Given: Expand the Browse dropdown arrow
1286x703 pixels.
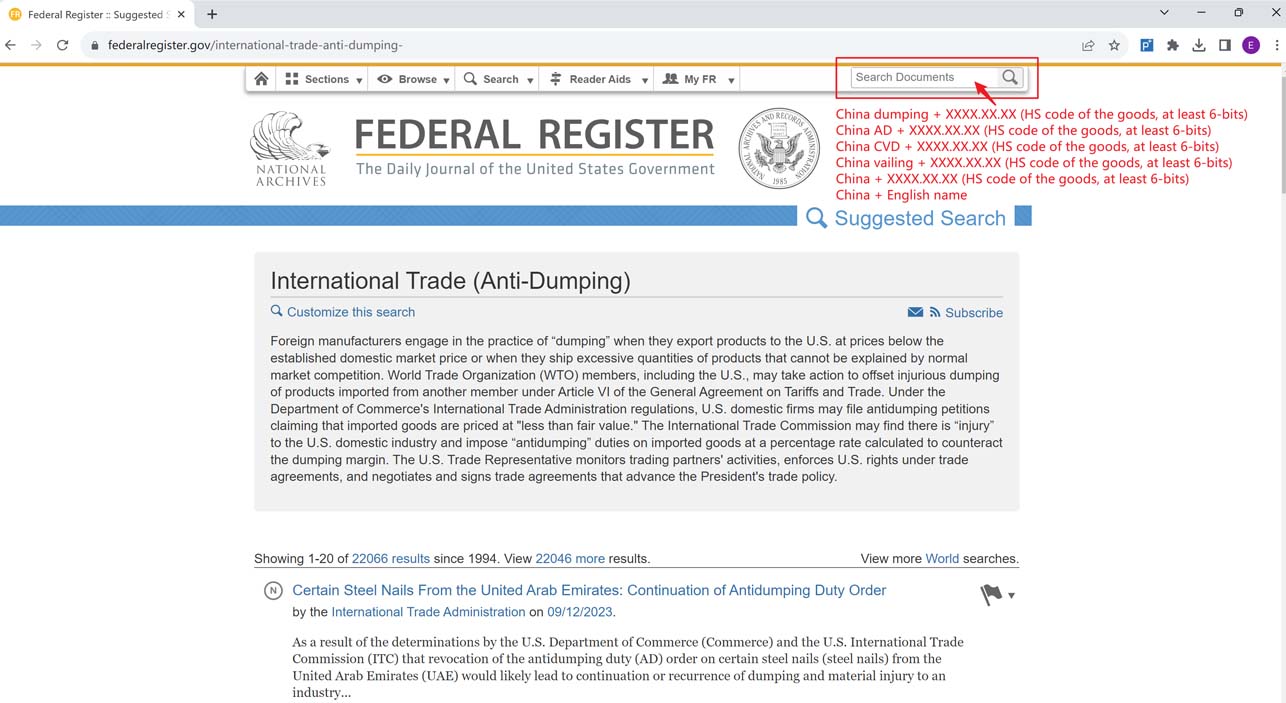Looking at the screenshot, I should pyautogui.click(x=446, y=80).
